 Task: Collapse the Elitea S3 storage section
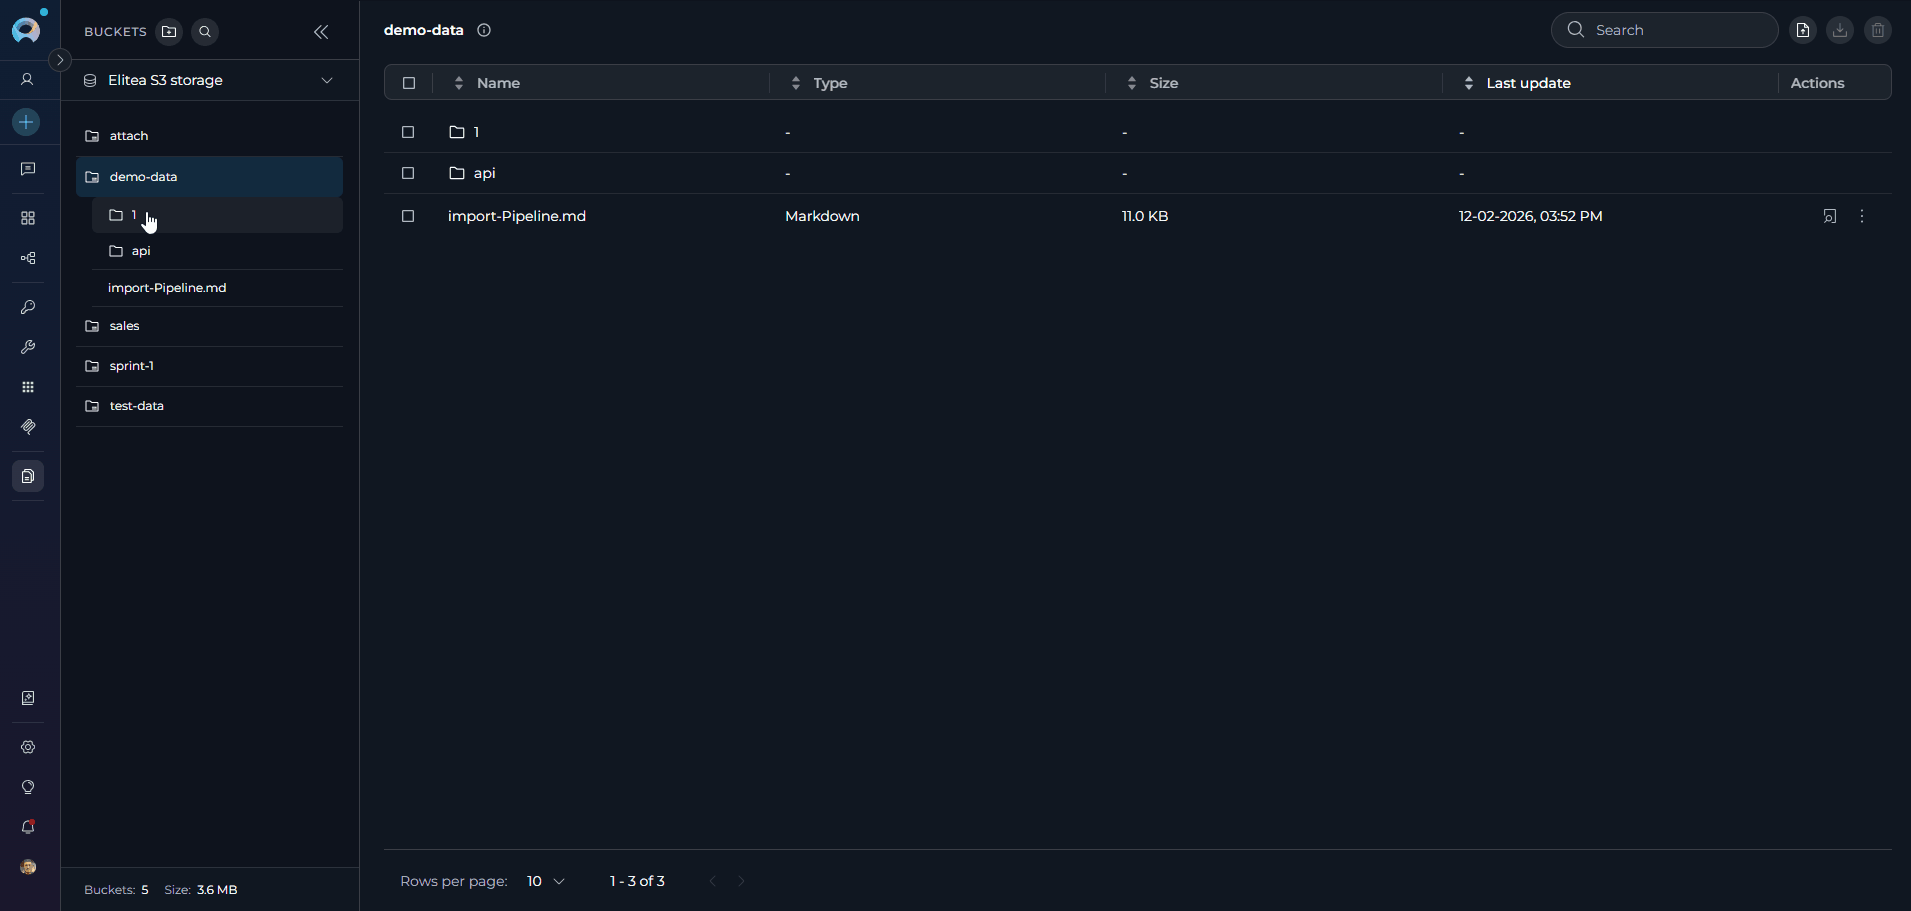(326, 80)
